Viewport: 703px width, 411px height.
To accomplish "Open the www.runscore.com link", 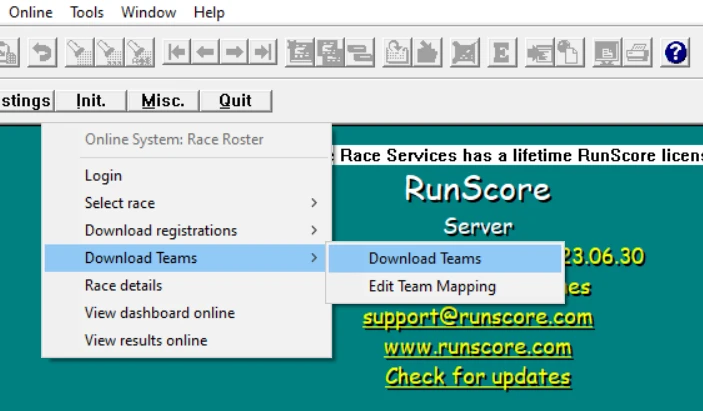I will click(x=478, y=348).
